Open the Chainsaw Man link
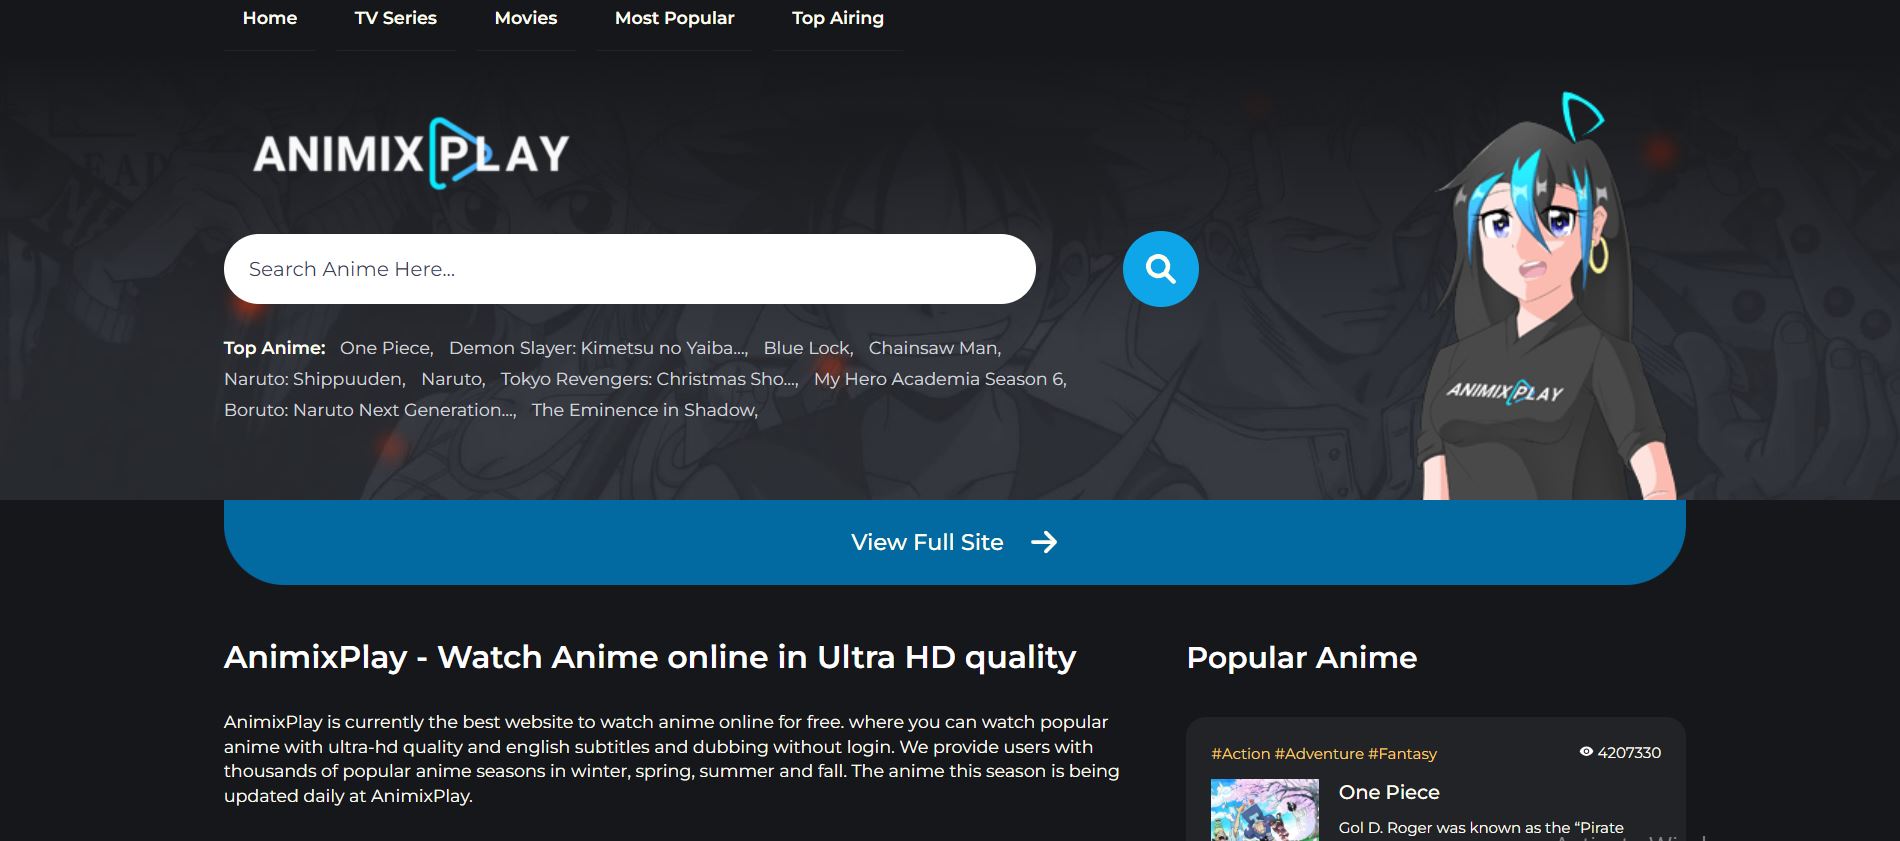 (x=934, y=348)
